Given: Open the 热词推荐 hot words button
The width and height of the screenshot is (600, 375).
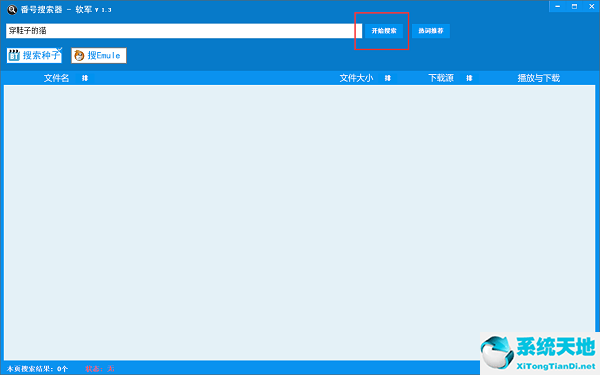Looking at the screenshot, I should (431, 31).
